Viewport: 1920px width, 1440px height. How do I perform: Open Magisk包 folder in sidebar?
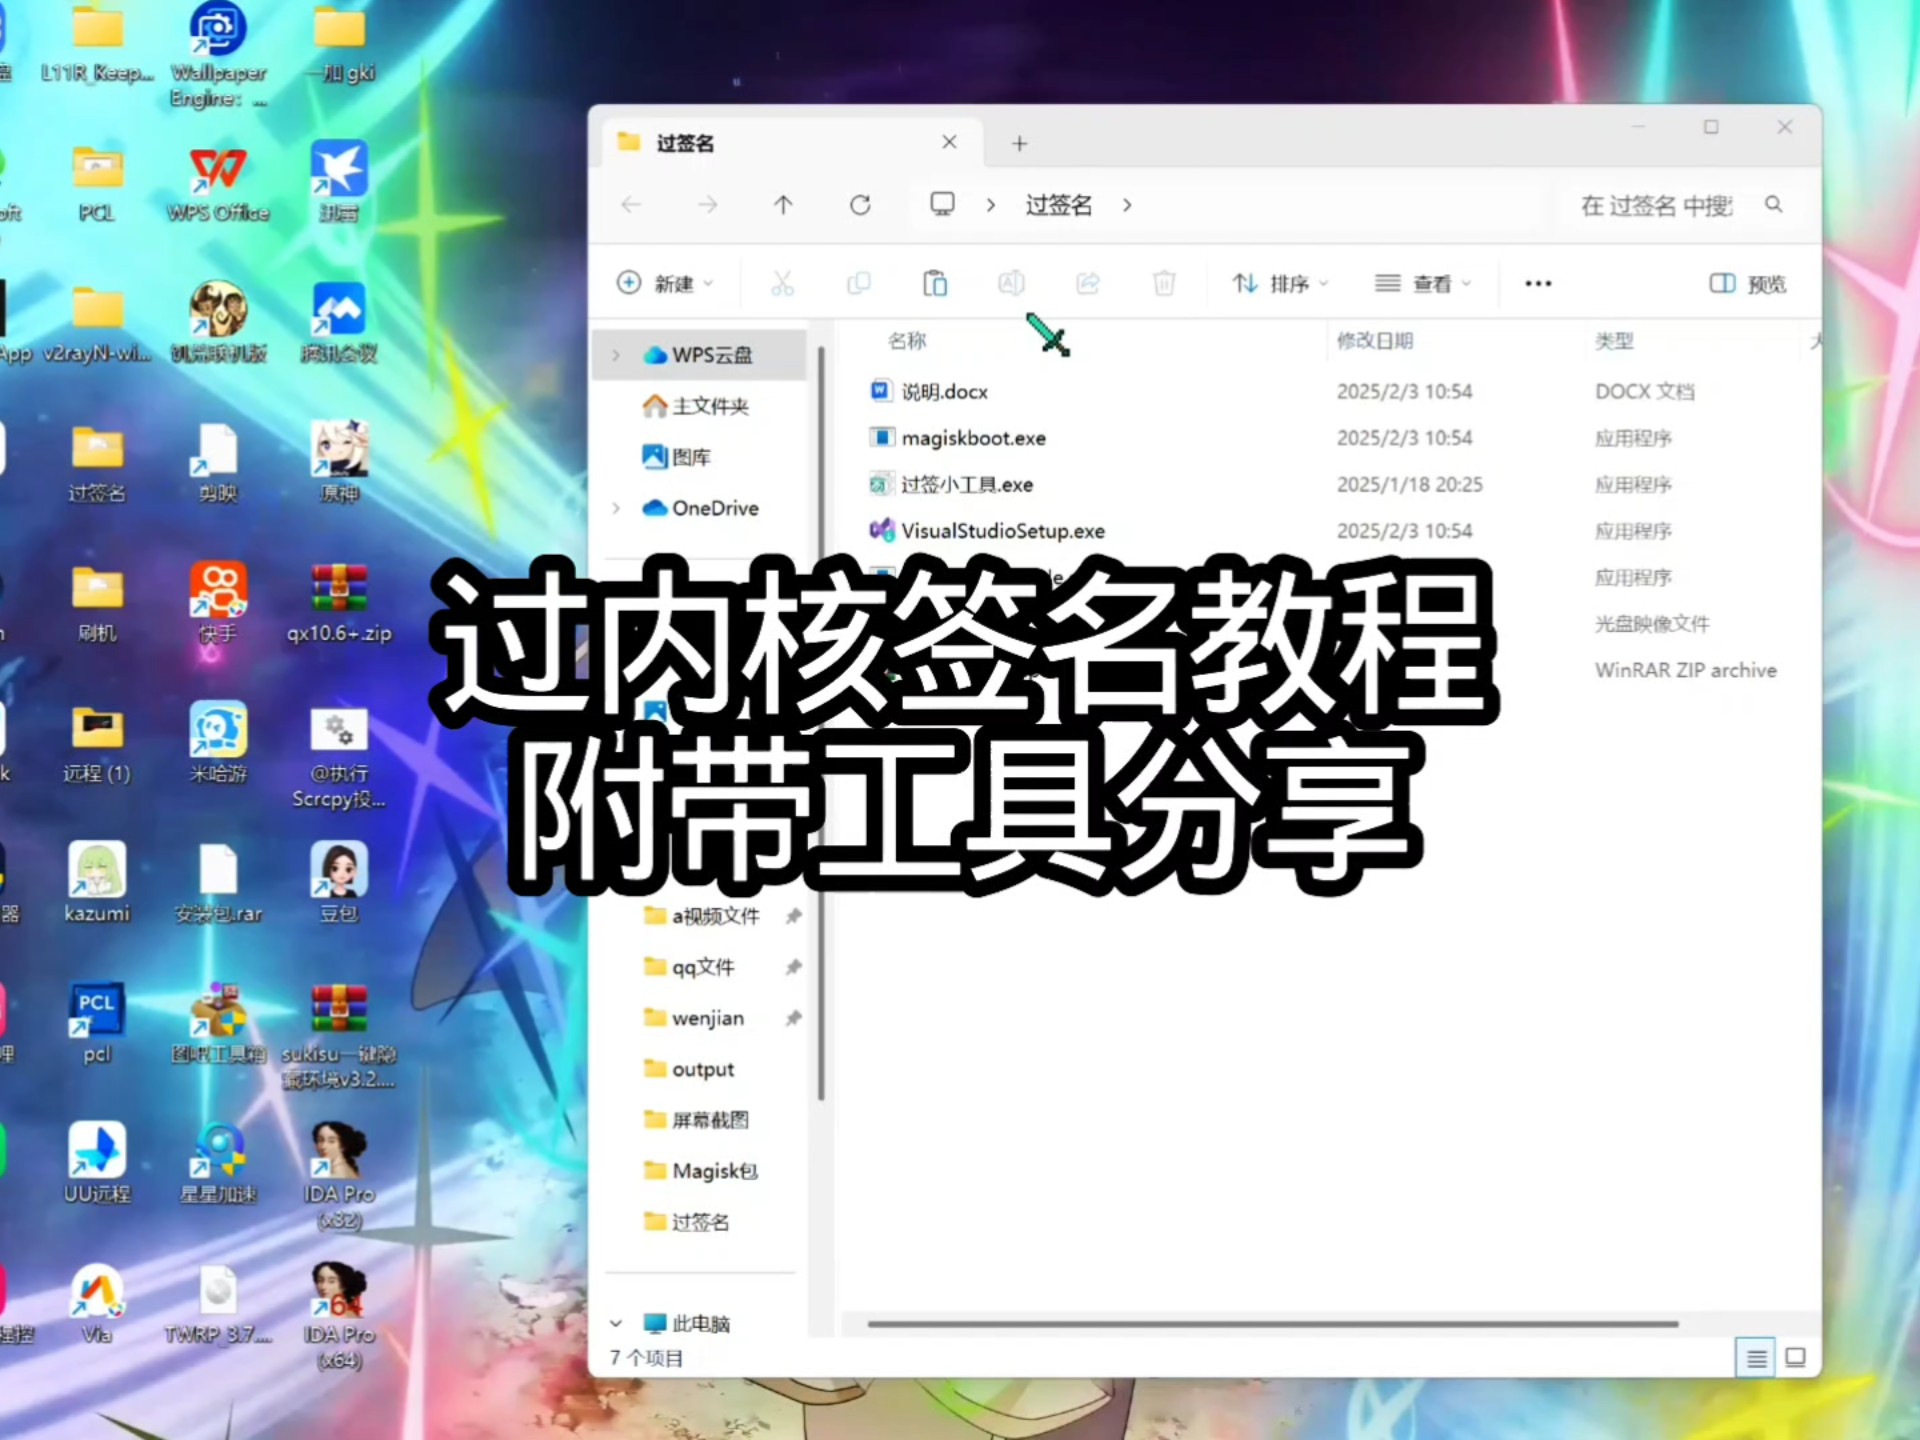701,1171
